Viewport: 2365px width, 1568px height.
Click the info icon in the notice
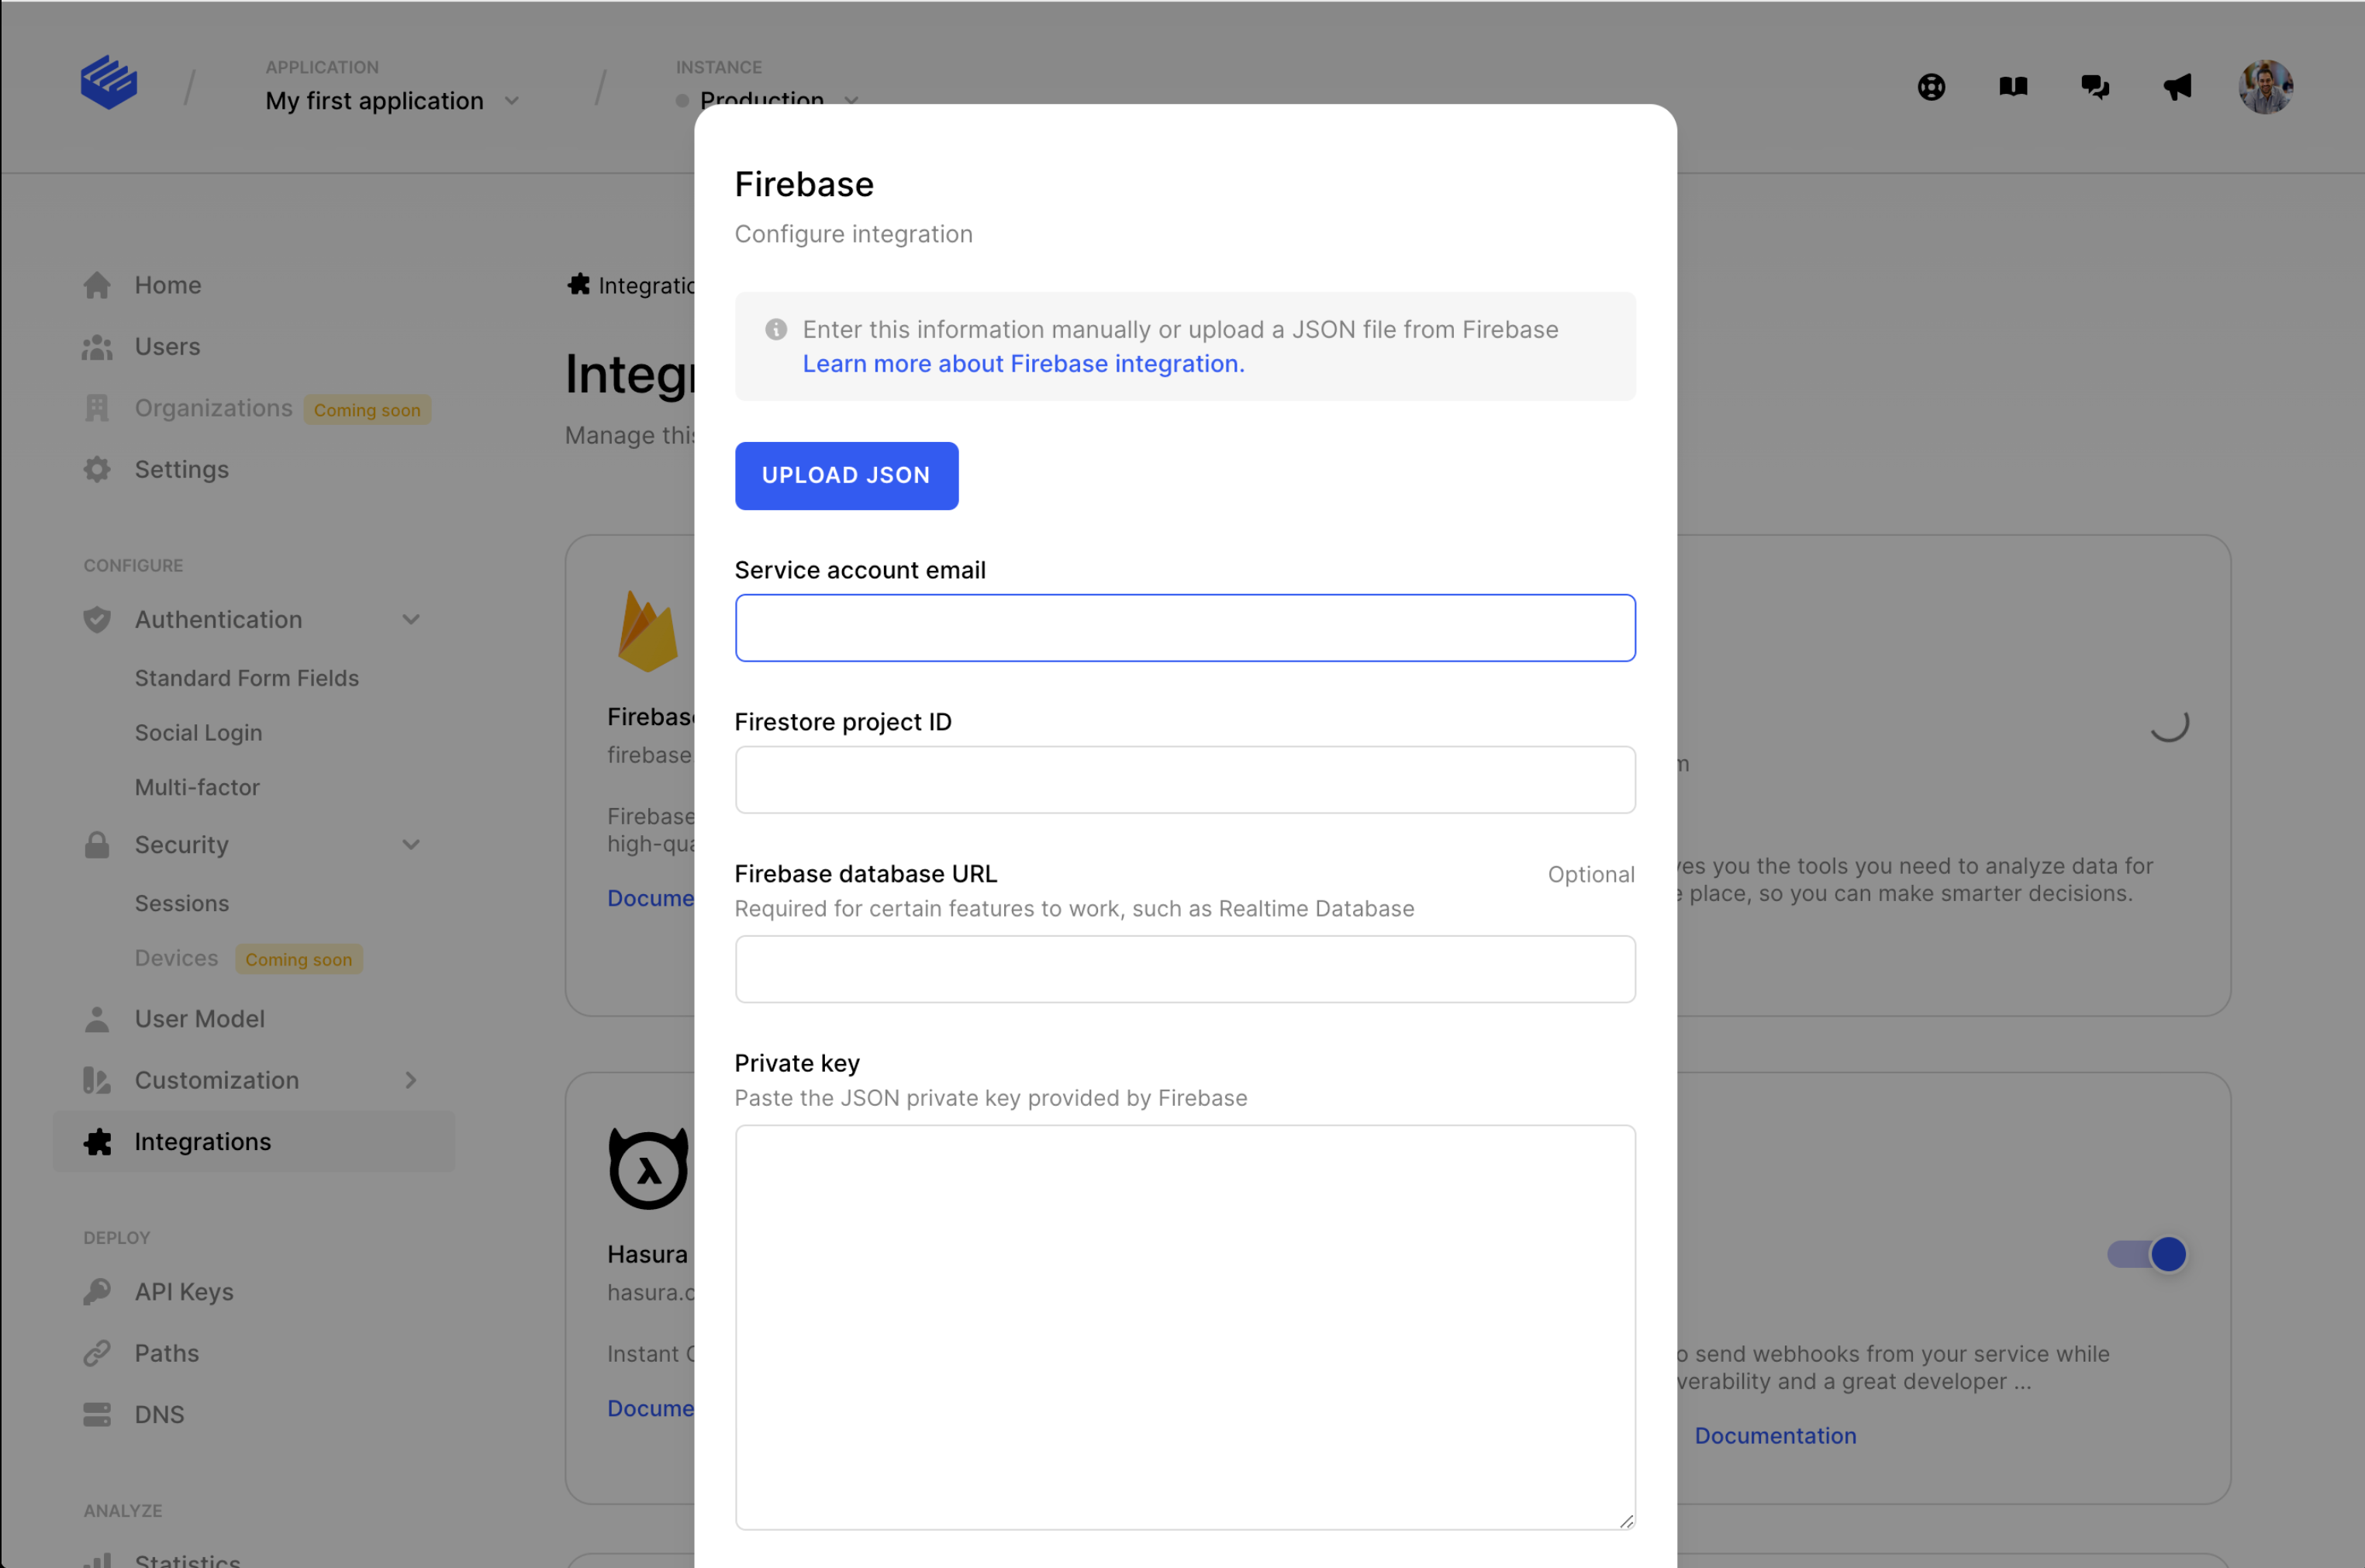(x=776, y=329)
